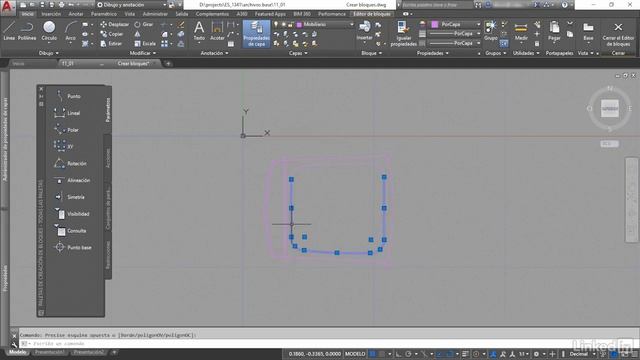Toggle orthogonal mode in status bar
640x360 pixels.
coord(399,354)
